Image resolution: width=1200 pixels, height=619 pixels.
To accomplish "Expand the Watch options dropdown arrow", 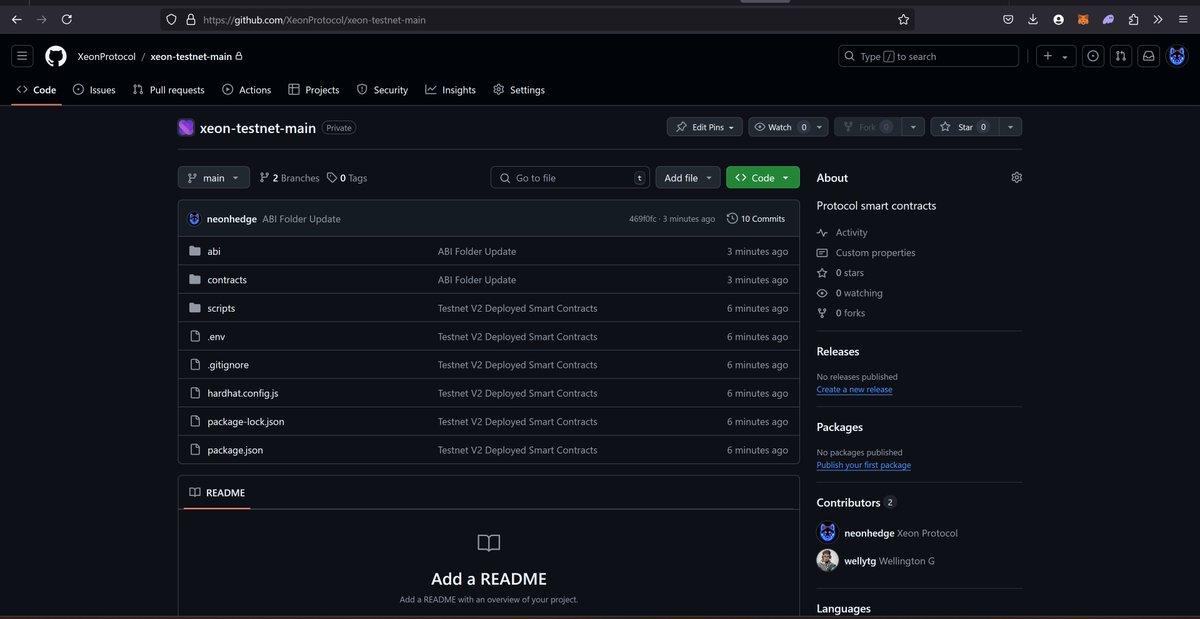I will pyautogui.click(x=818, y=127).
